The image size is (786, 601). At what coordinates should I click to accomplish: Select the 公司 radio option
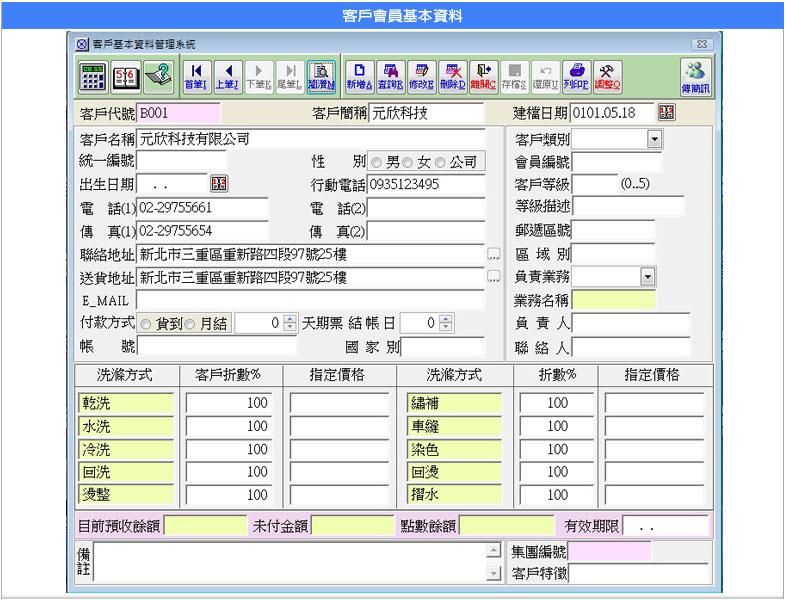440,162
